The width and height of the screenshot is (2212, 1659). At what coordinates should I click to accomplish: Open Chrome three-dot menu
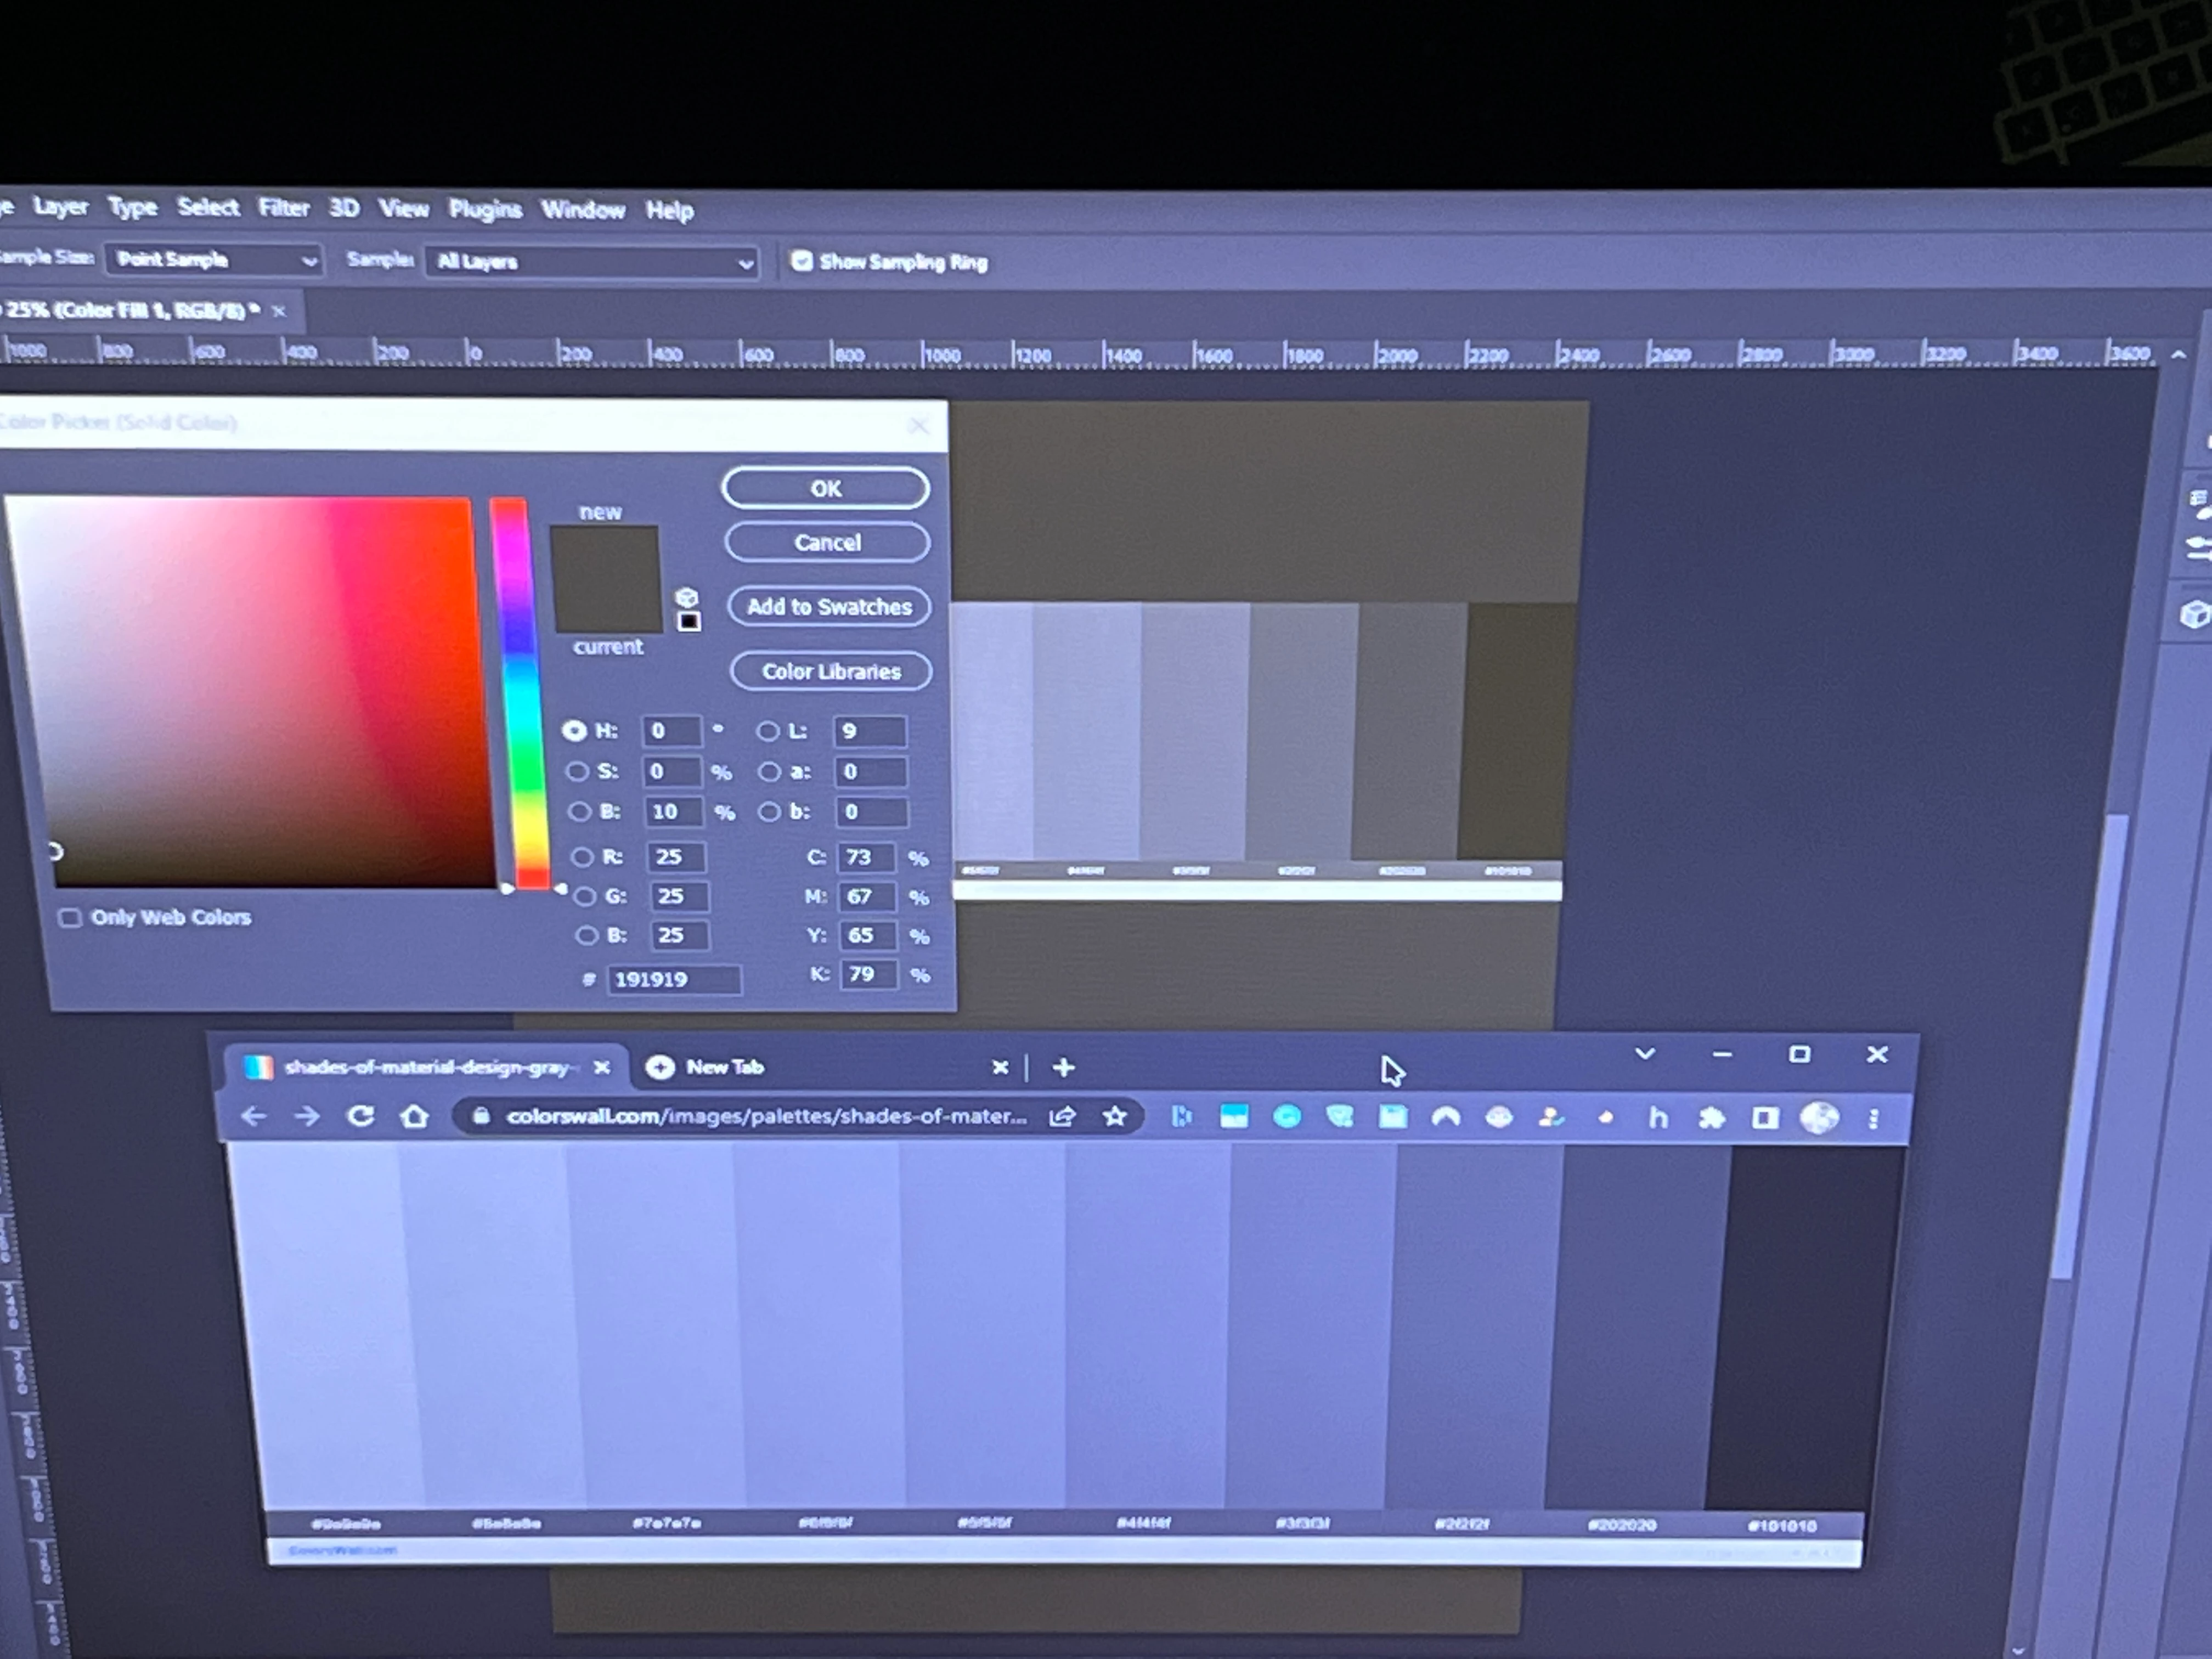tap(1873, 1118)
